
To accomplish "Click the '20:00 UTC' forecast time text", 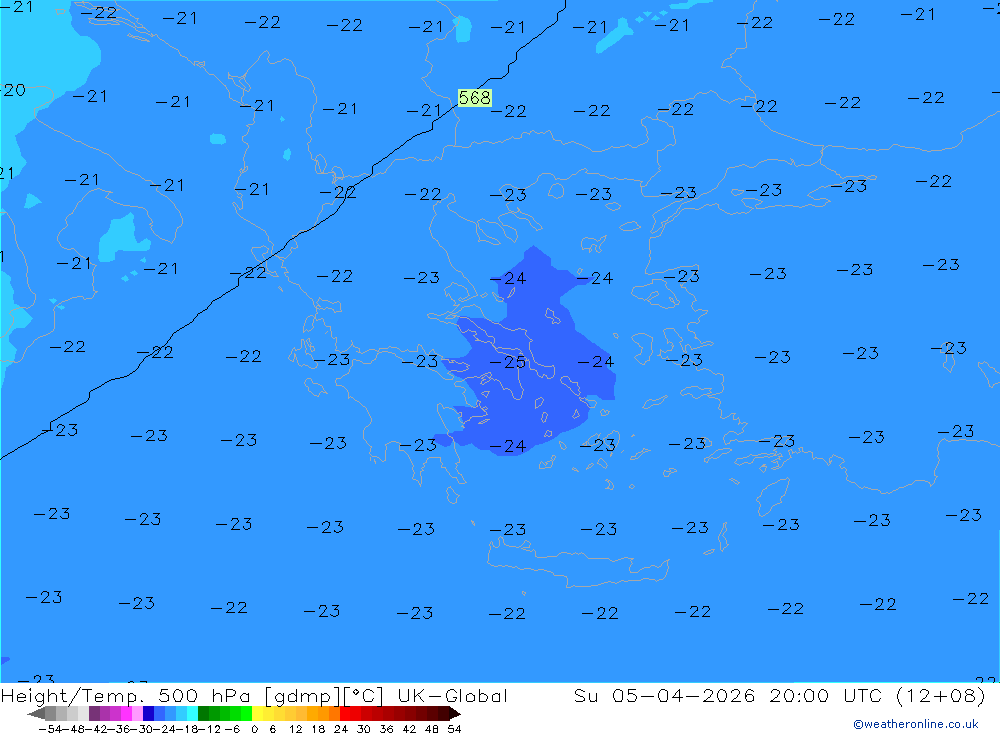I will (825, 695).
